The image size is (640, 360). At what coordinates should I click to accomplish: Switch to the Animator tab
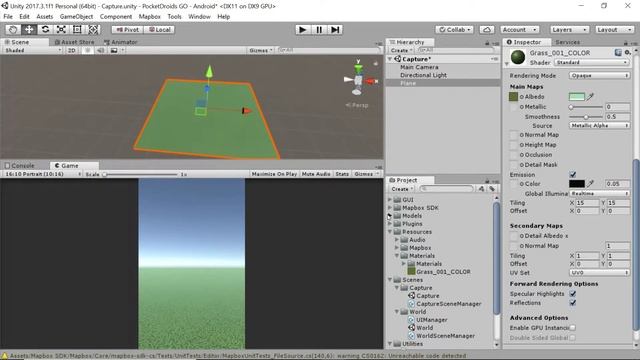(120, 42)
